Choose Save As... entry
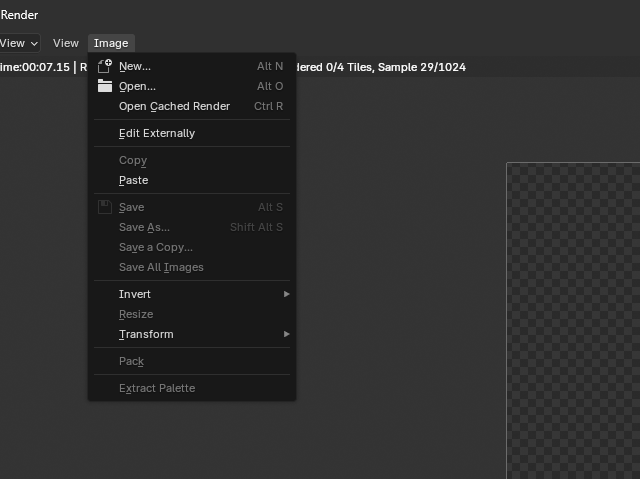640x479 pixels. [x=192, y=227]
